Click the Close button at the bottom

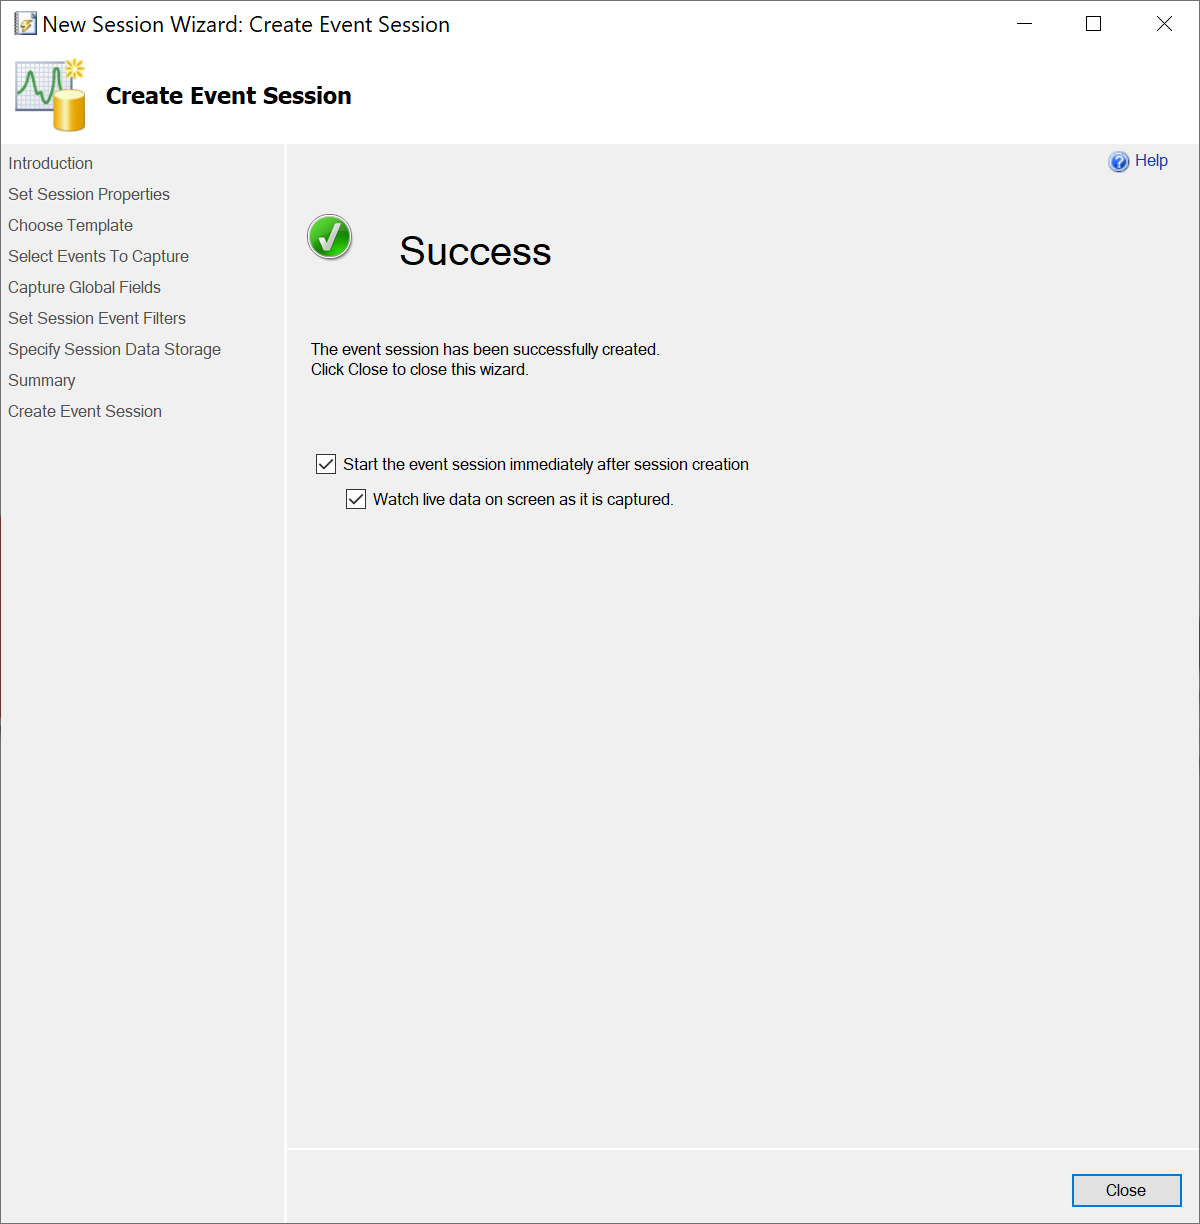[1126, 1190]
